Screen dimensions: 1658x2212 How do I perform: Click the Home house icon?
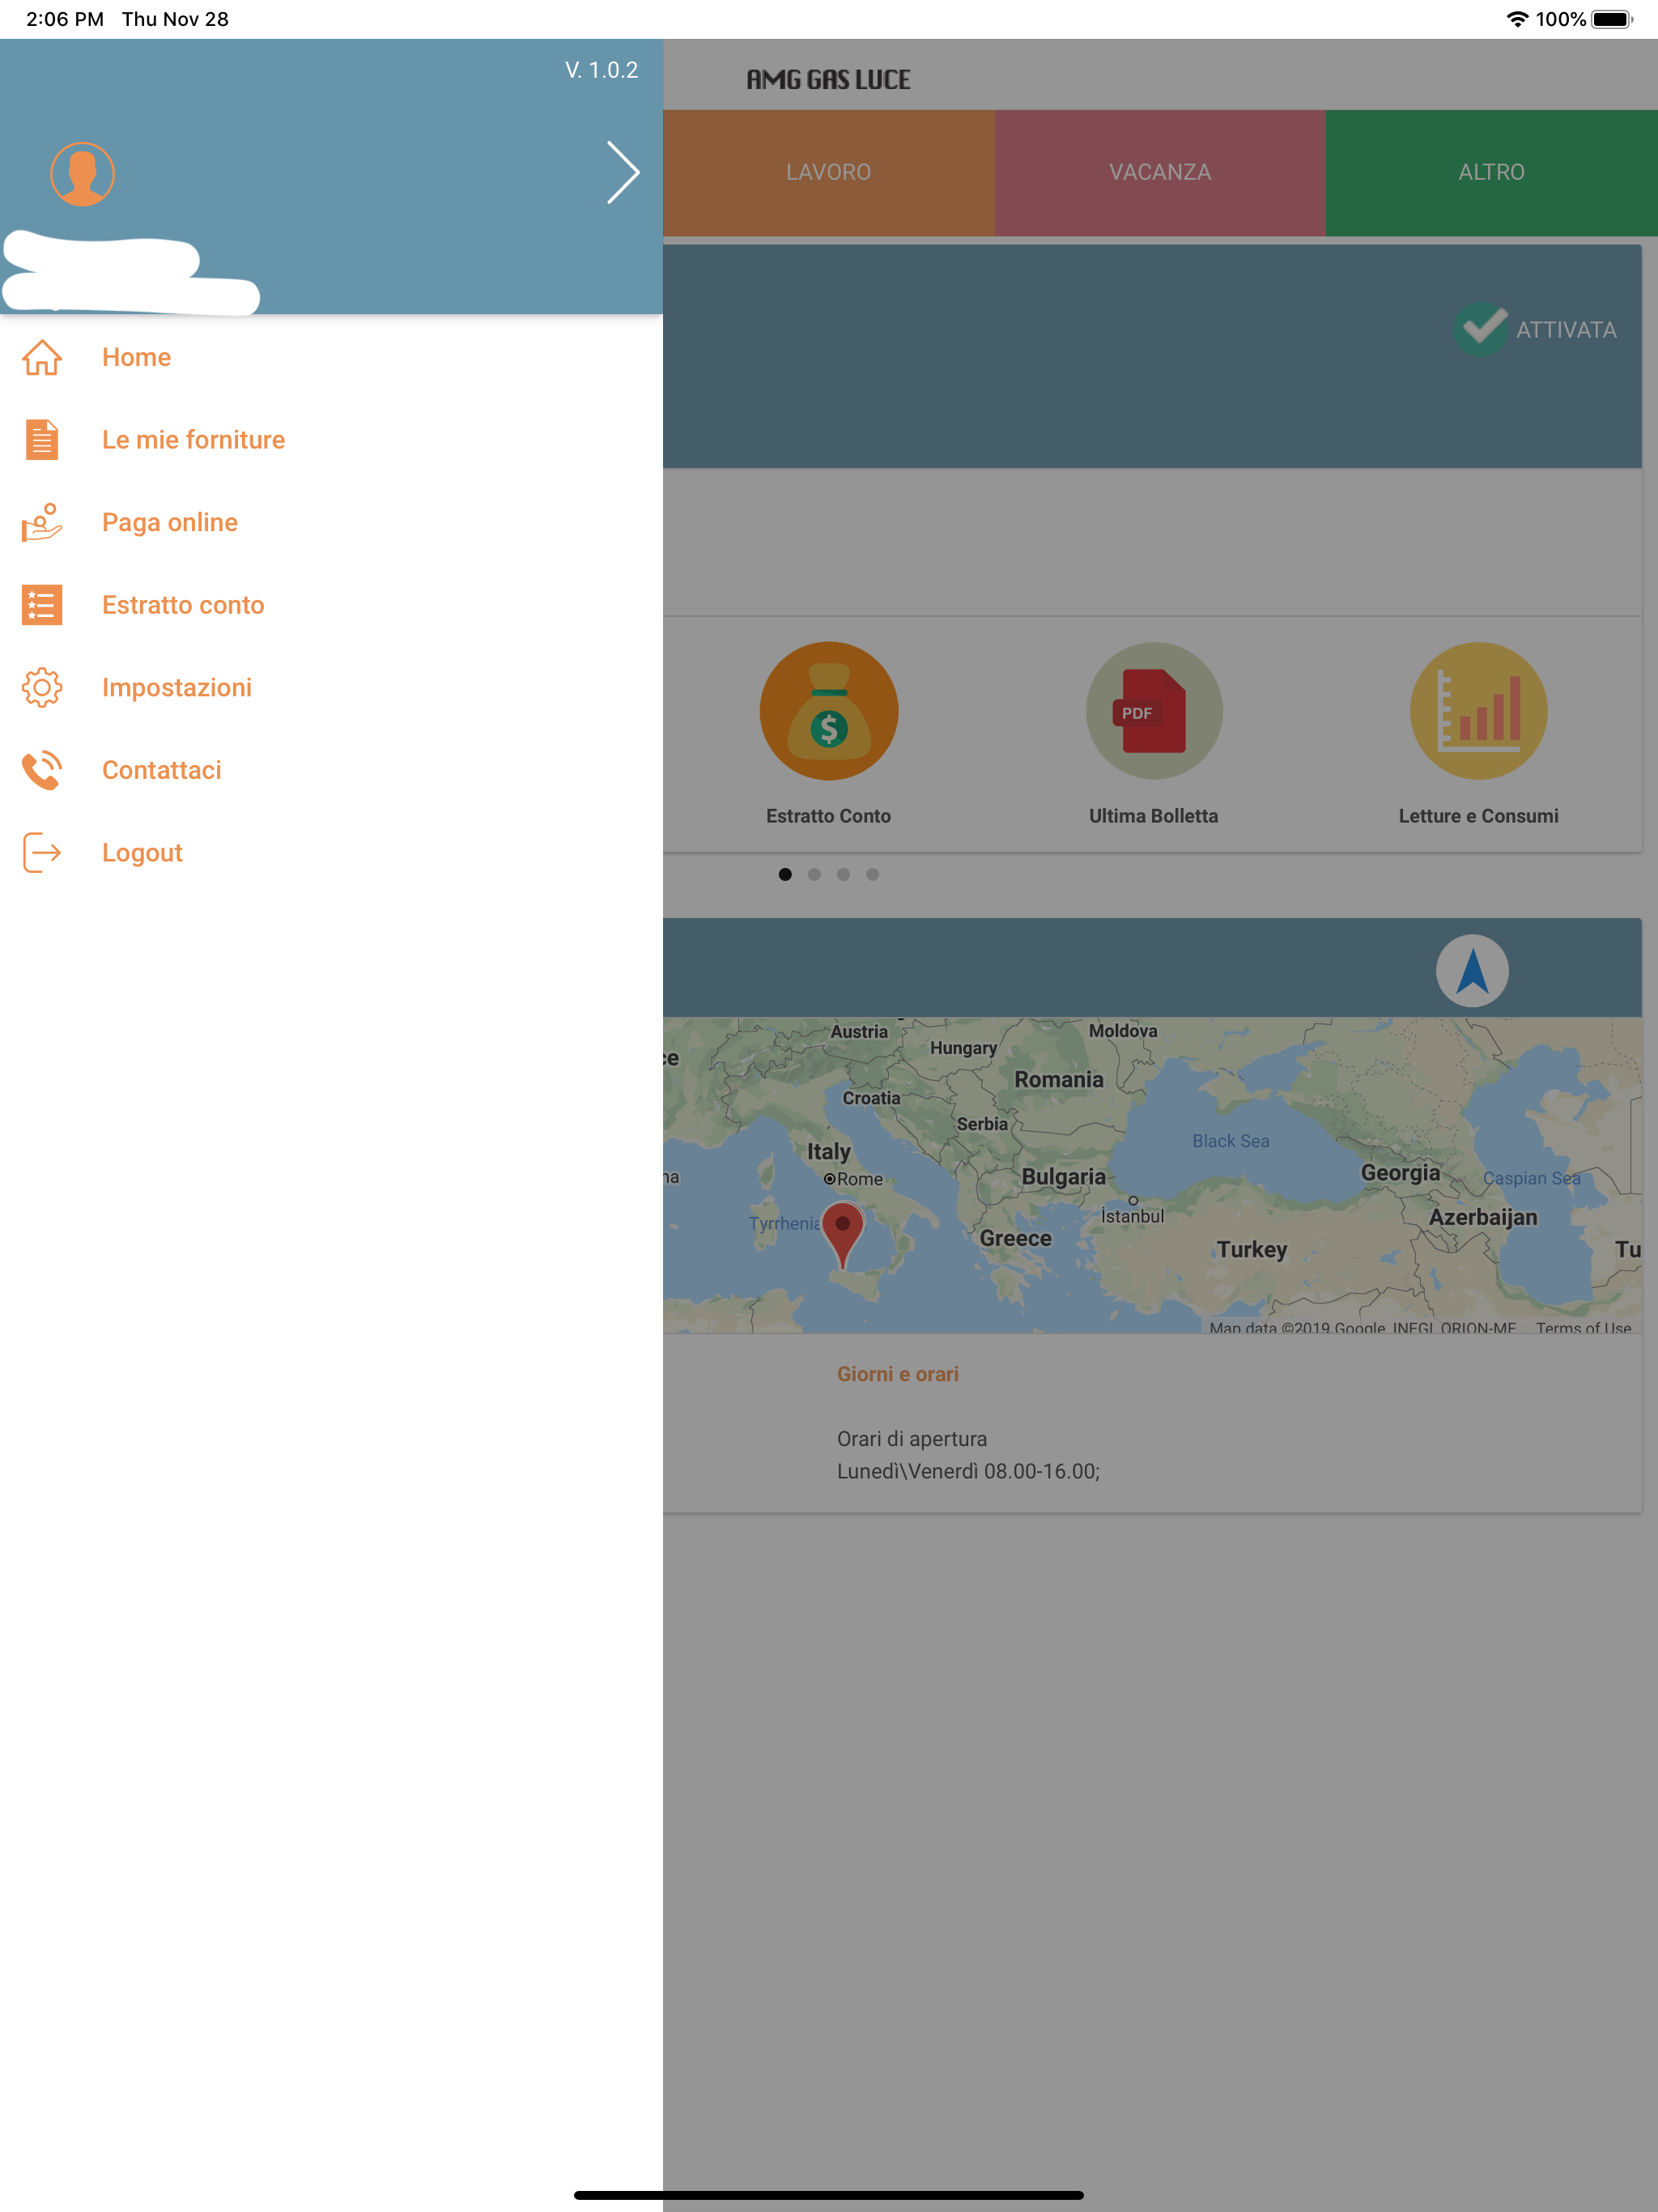click(x=42, y=357)
